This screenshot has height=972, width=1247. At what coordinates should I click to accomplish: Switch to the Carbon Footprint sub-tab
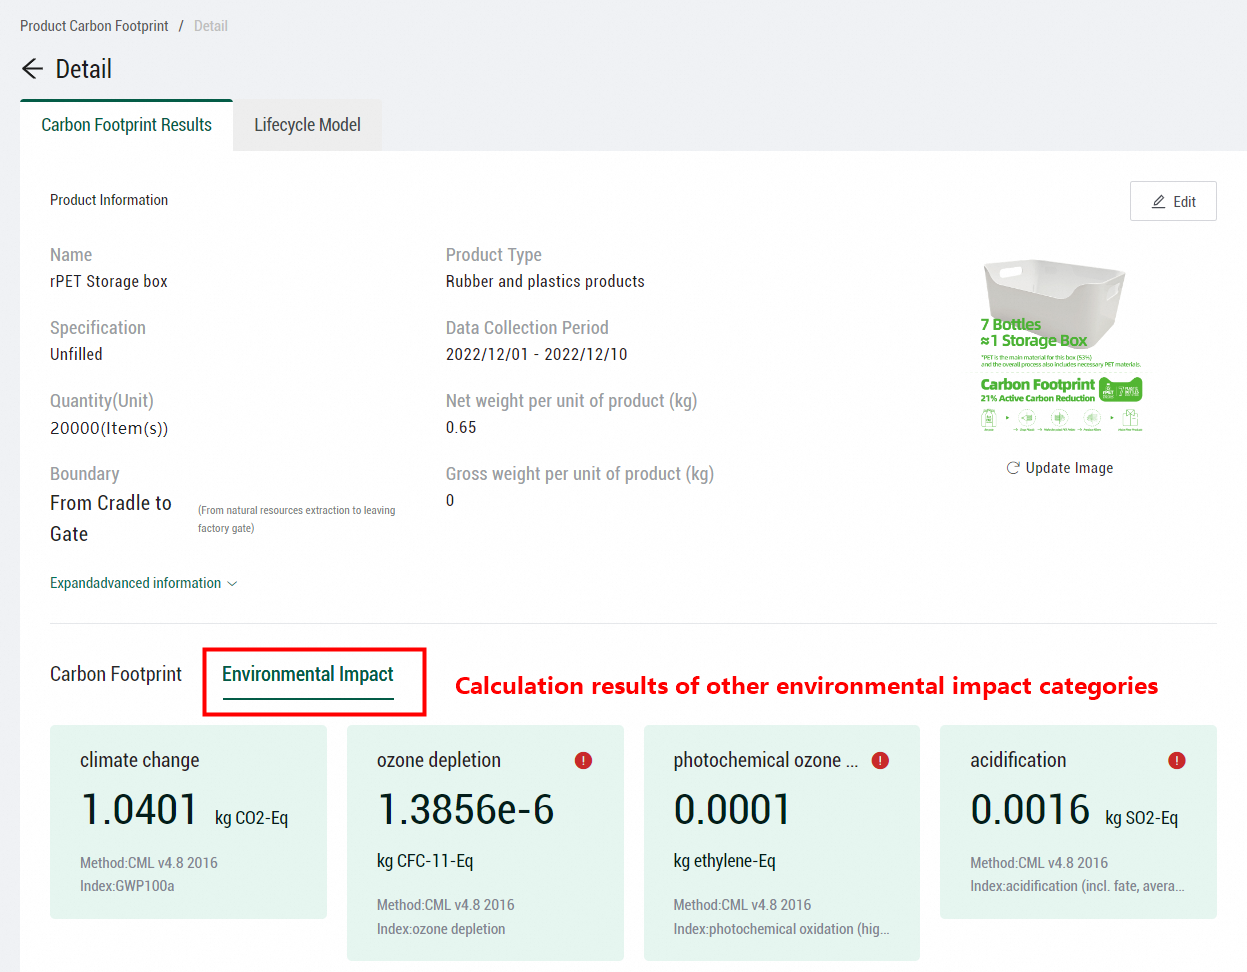pyautogui.click(x=116, y=675)
